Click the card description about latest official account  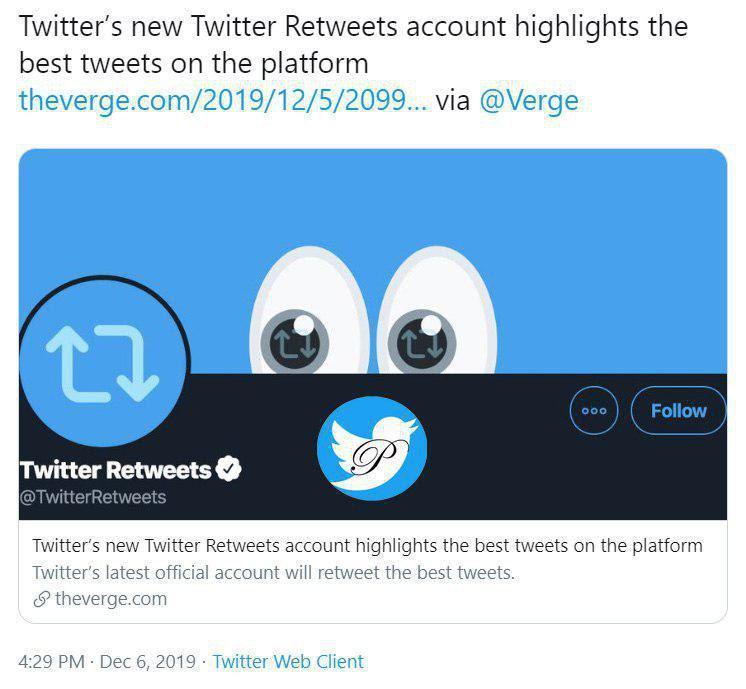tap(274, 572)
